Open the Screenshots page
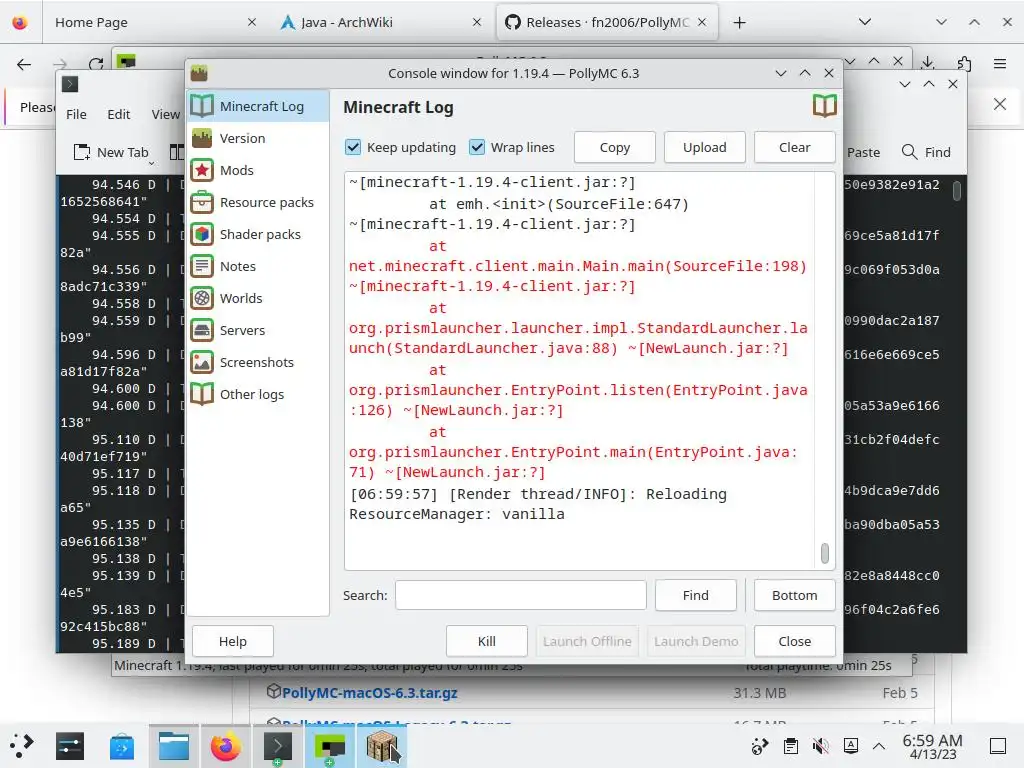Image resolution: width=1024 pixels, height=768 pixels. pyautogui.click(x=258, y=362)
